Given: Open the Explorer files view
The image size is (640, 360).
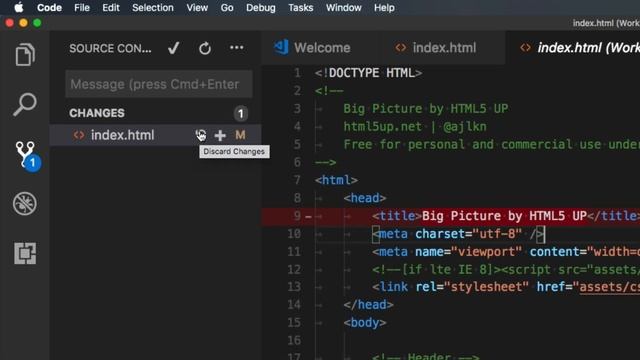Looking at the screenshot, I should pos(25,54).
